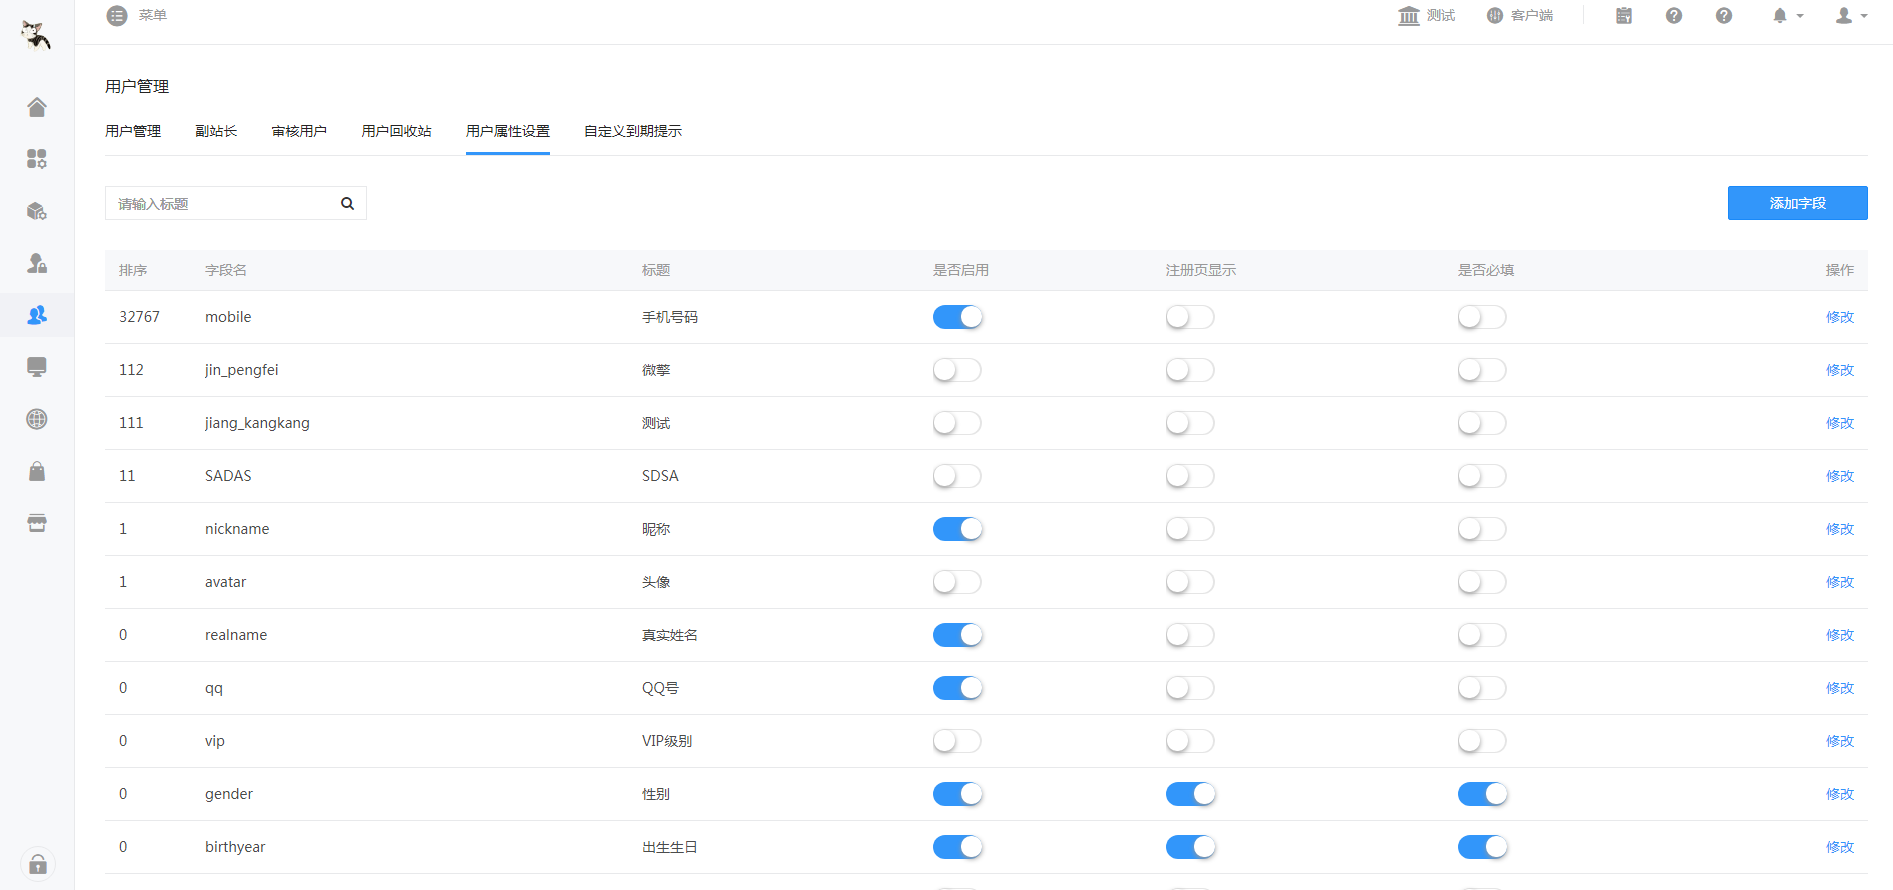1893x890 pixels.
Task: Click the lock icon at sidebar bottom
Action: pos(38,864)
